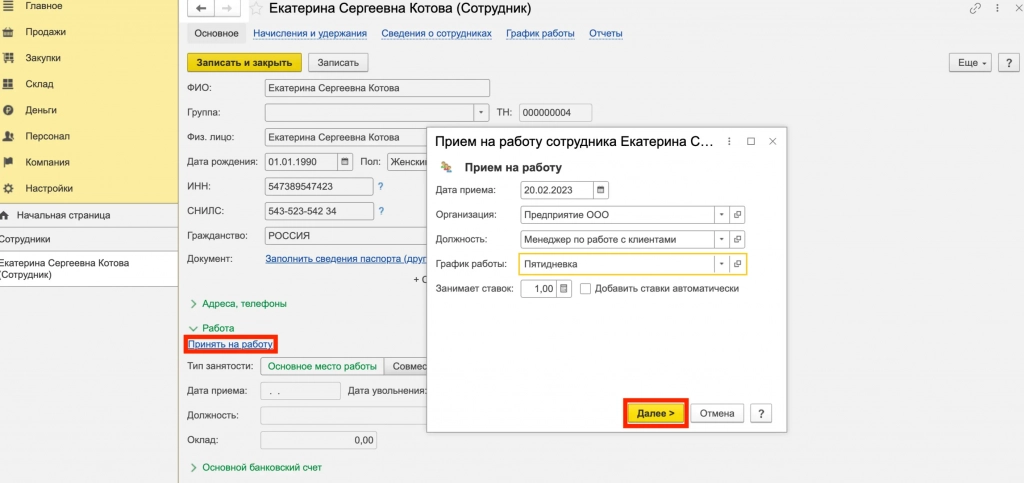
Task: Click the Гражданство field showing РОССИЯ
Action: [346, 235]
